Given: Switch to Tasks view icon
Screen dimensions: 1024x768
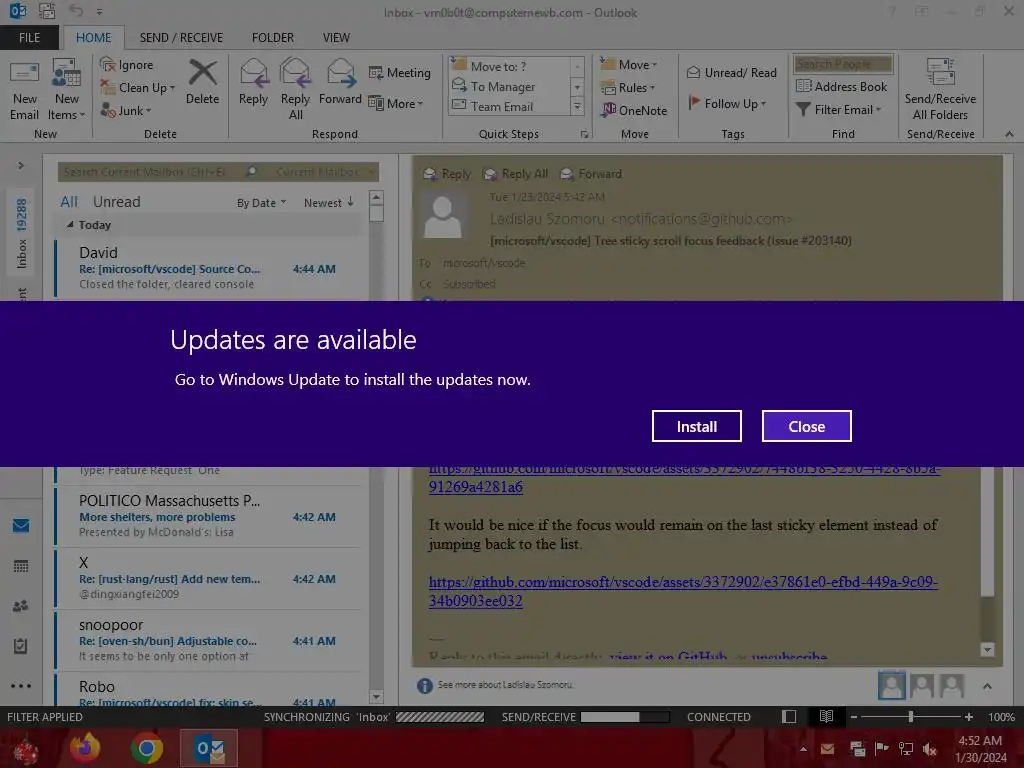Looking at the screenshot, I should pos(20,646).
